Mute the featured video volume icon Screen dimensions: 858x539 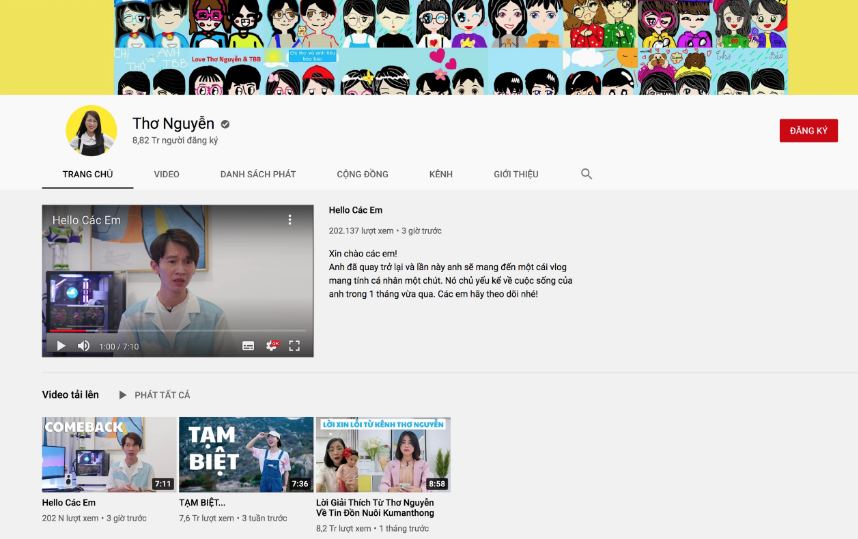tap(83, 346)
